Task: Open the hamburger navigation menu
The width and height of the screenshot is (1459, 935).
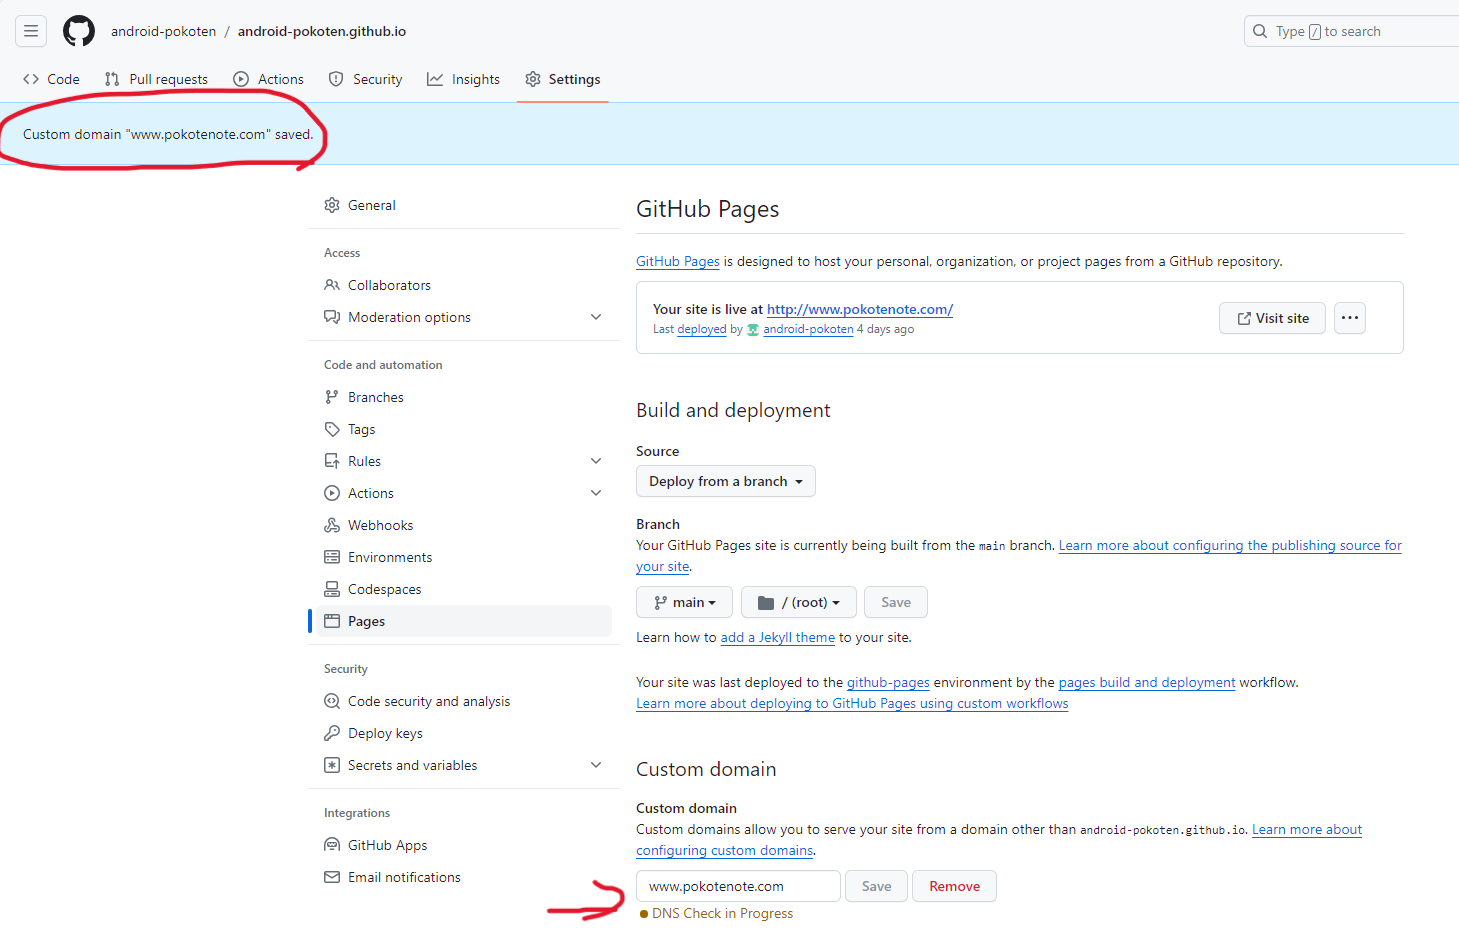Action: point(31,31)
